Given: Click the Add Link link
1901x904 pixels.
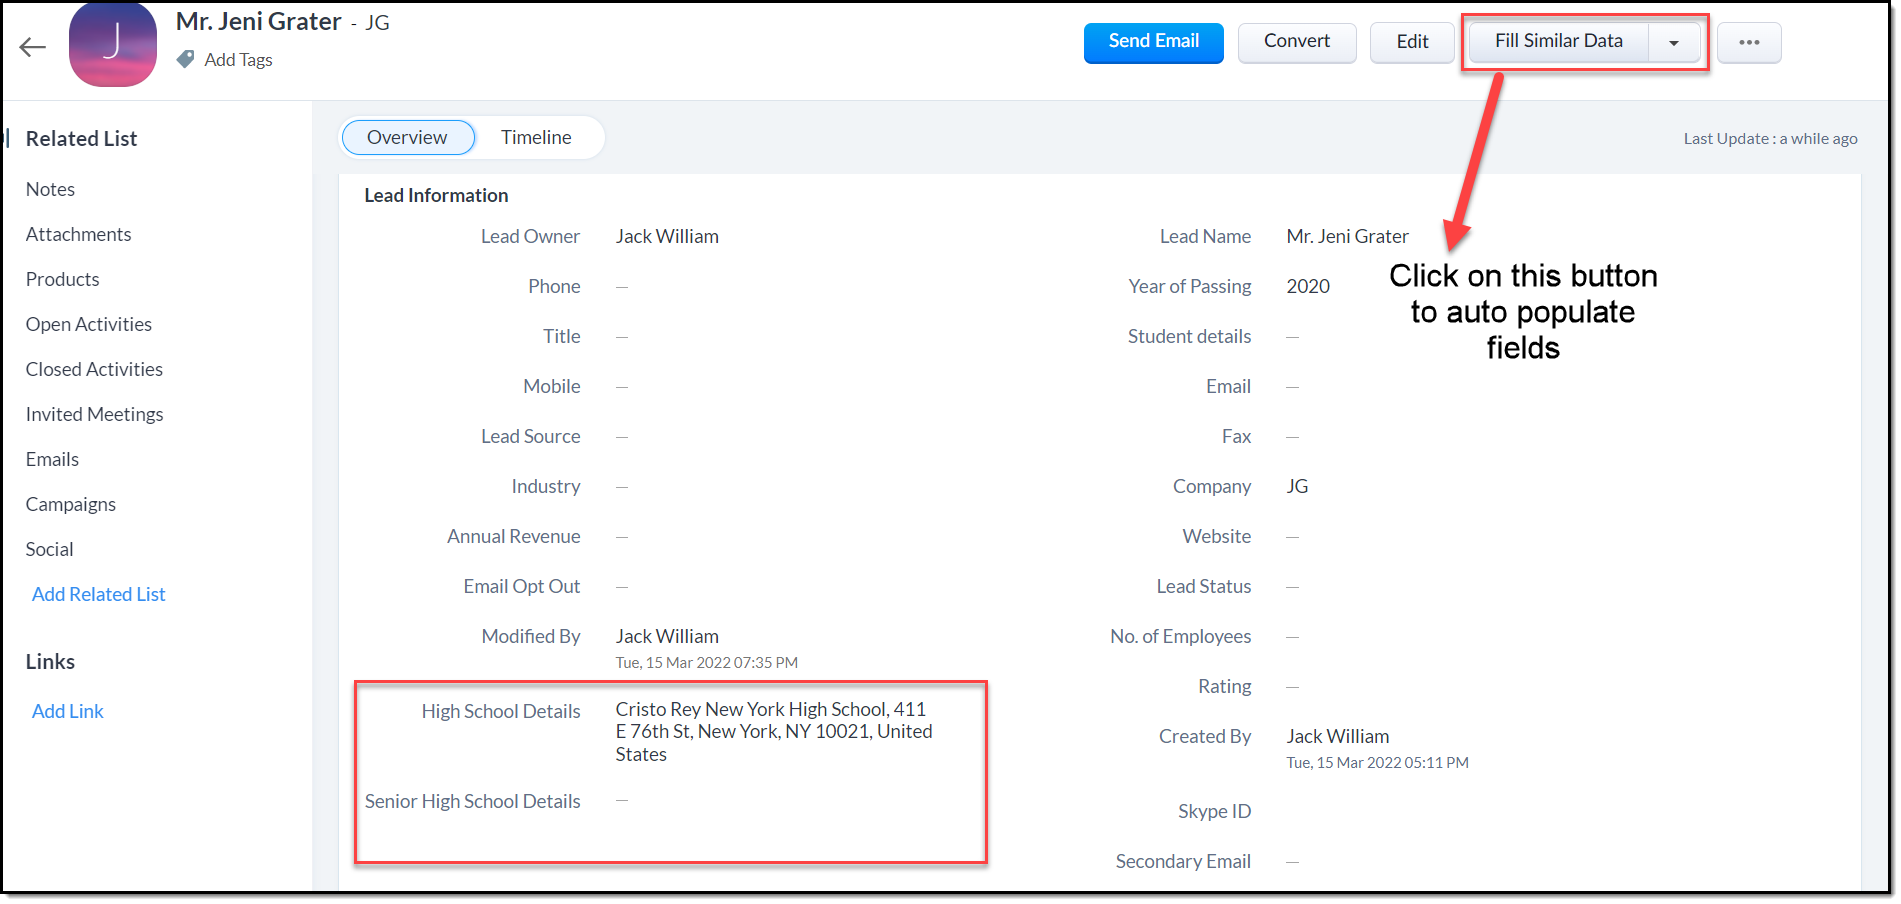Looking at the screenshot, I should [x=68, y=711].
